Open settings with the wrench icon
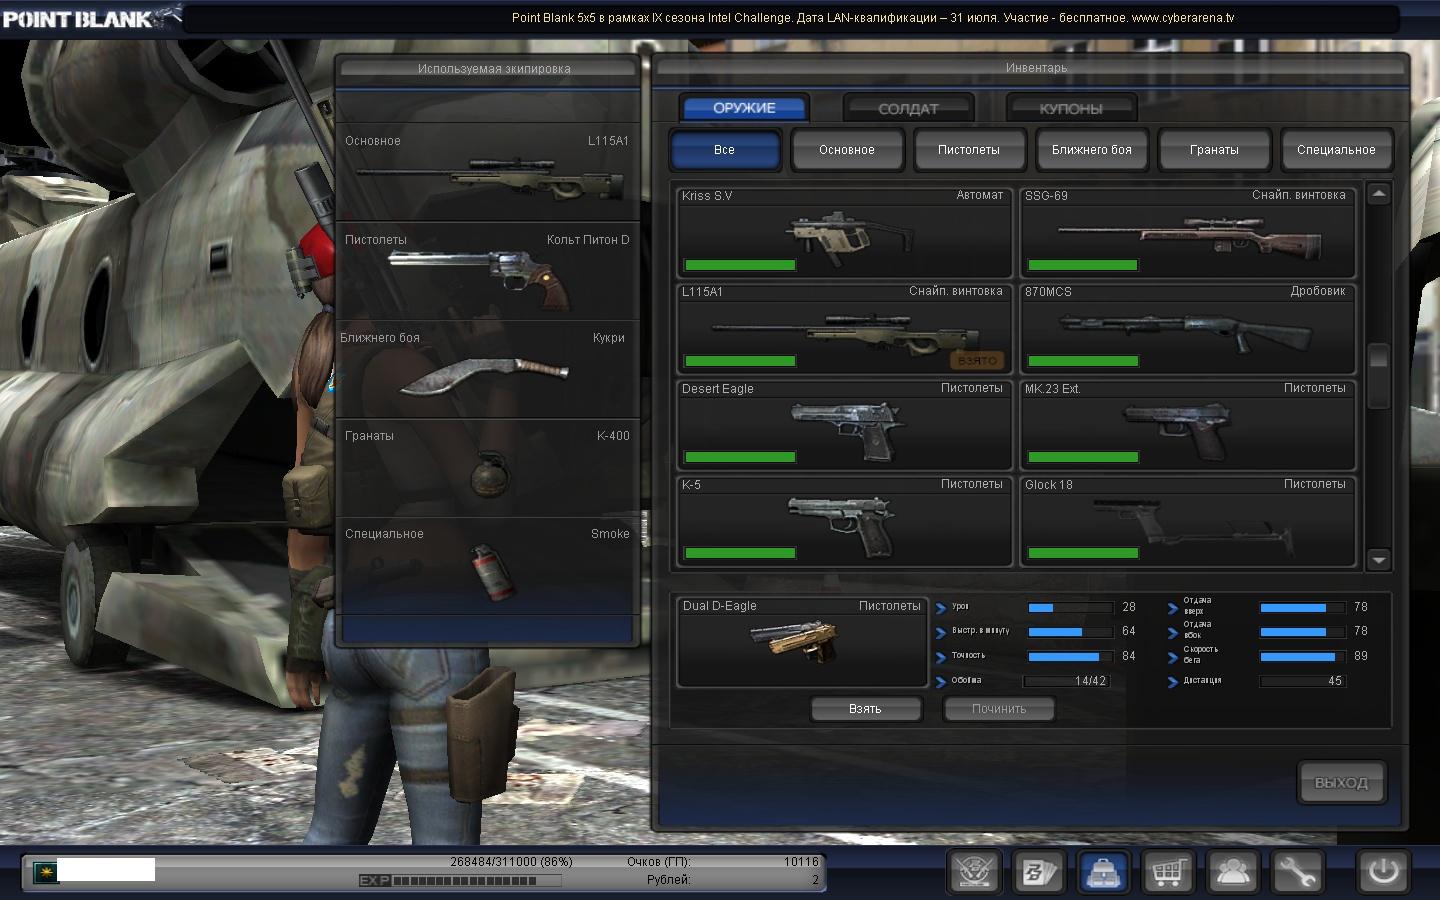 [x=1297, y=872]
